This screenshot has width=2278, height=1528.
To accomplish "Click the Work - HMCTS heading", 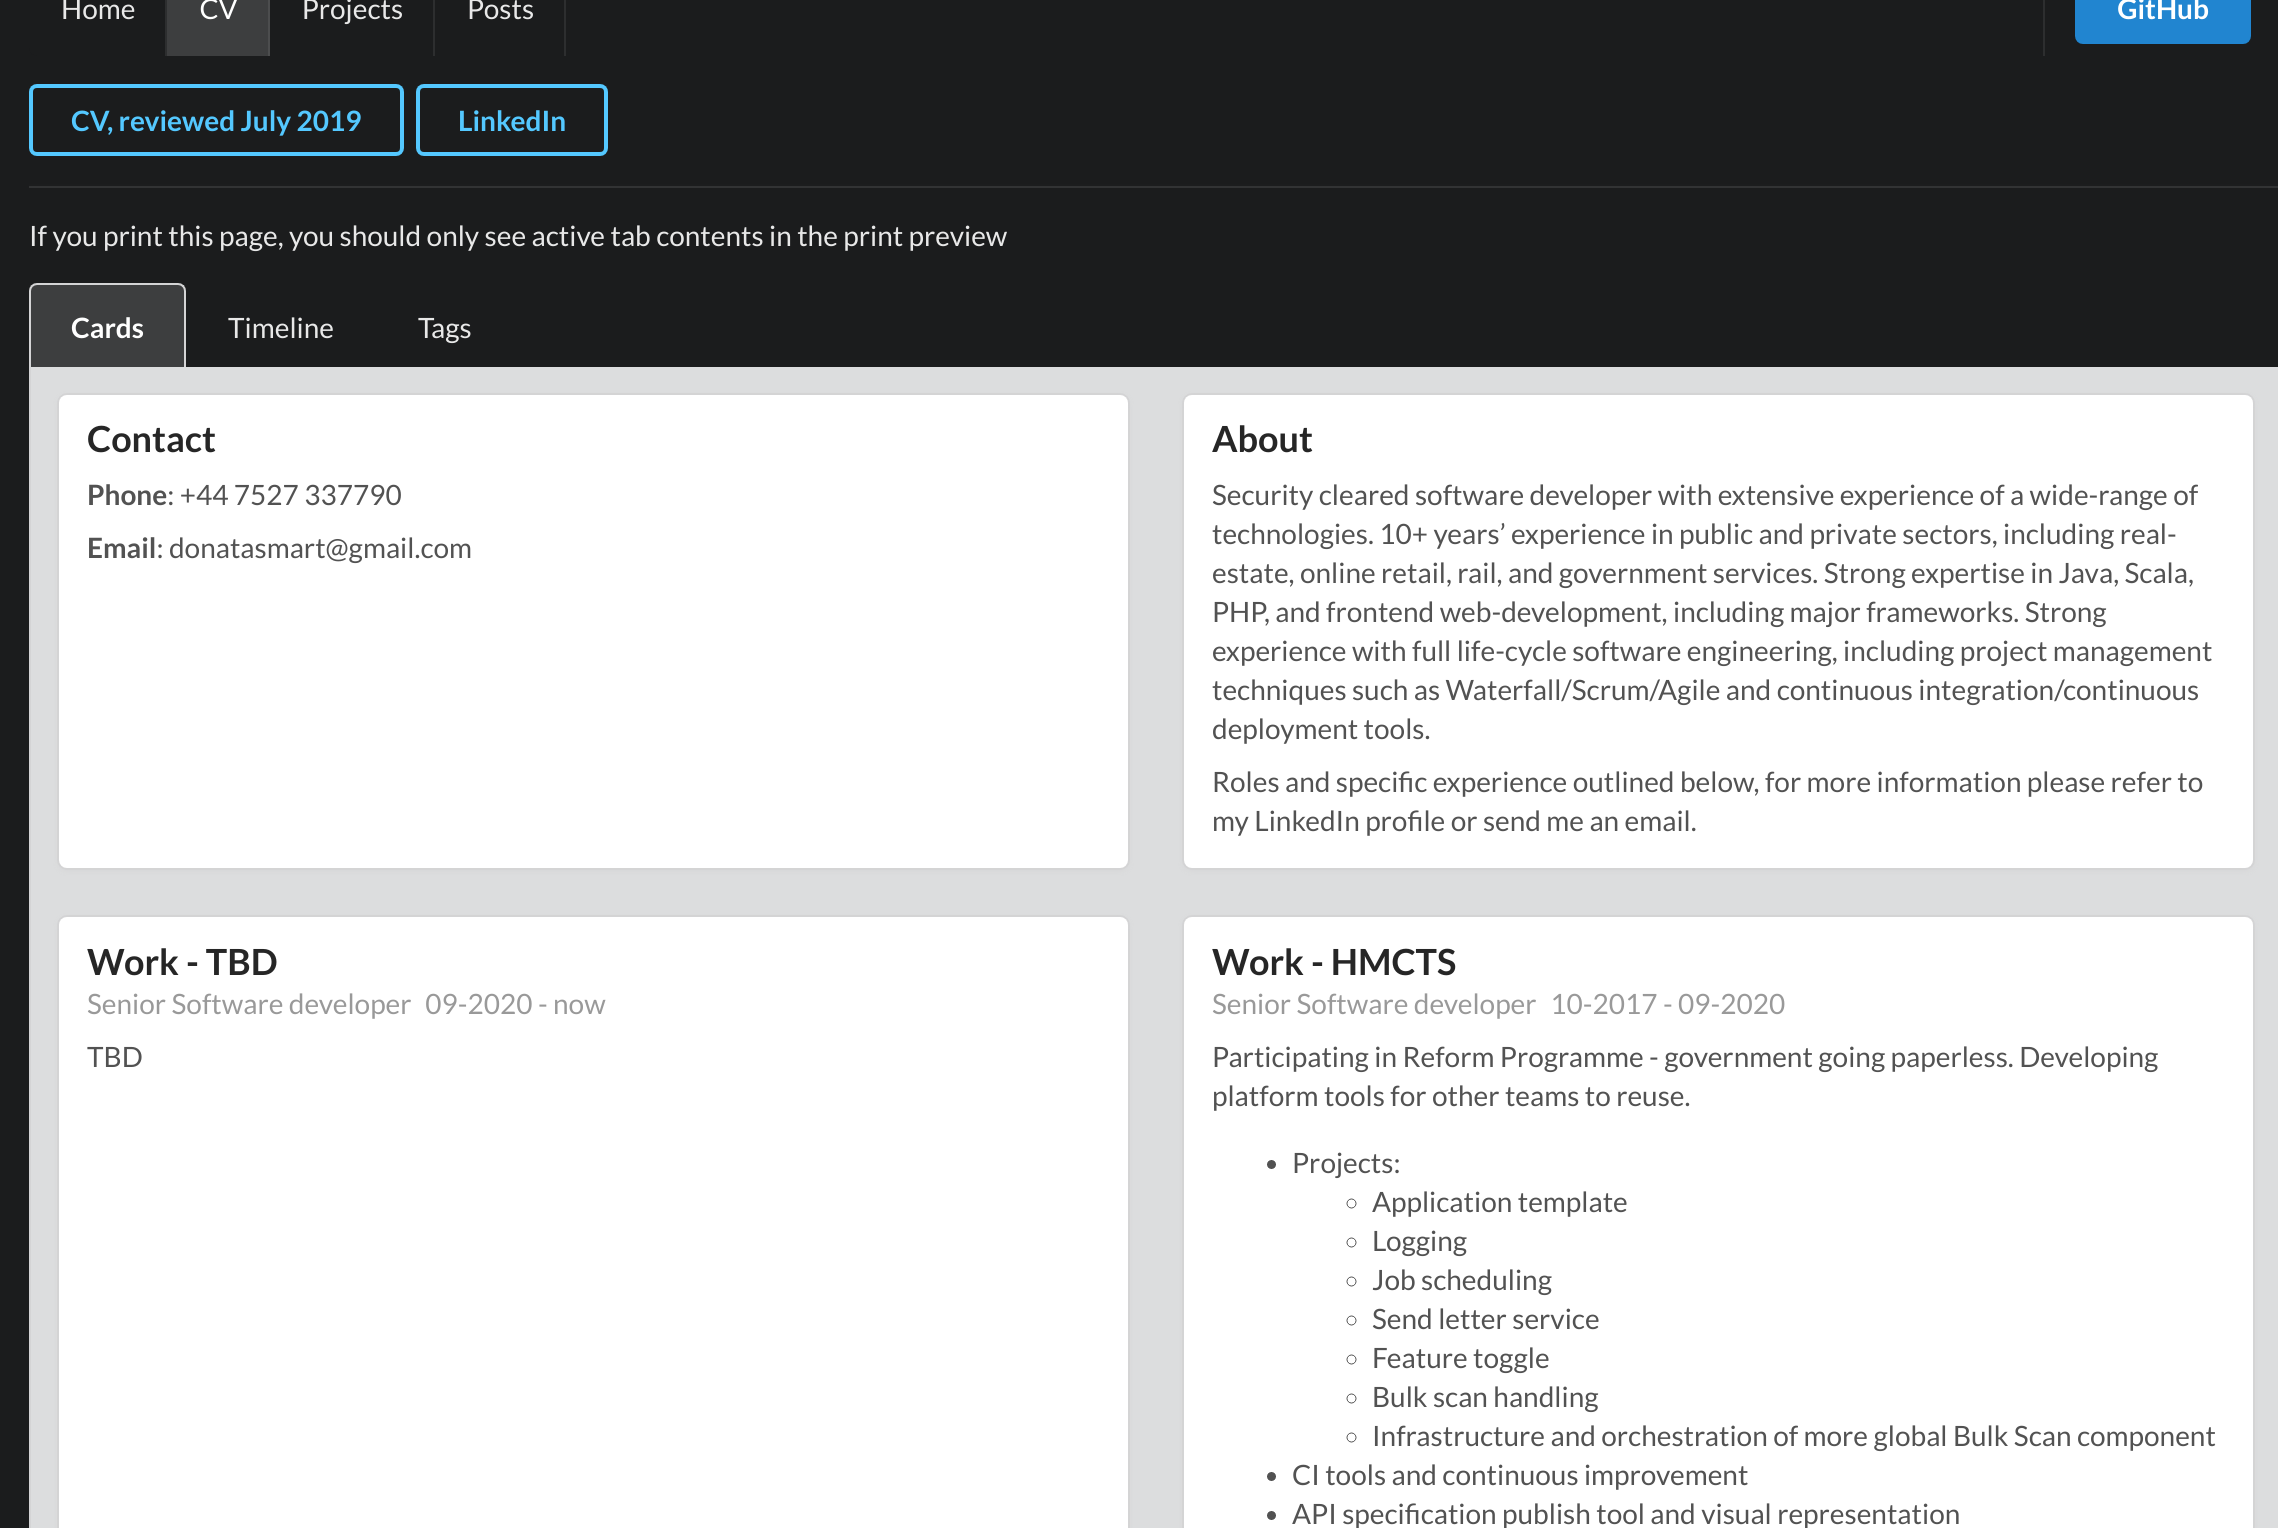I will tap(1334, 962).
